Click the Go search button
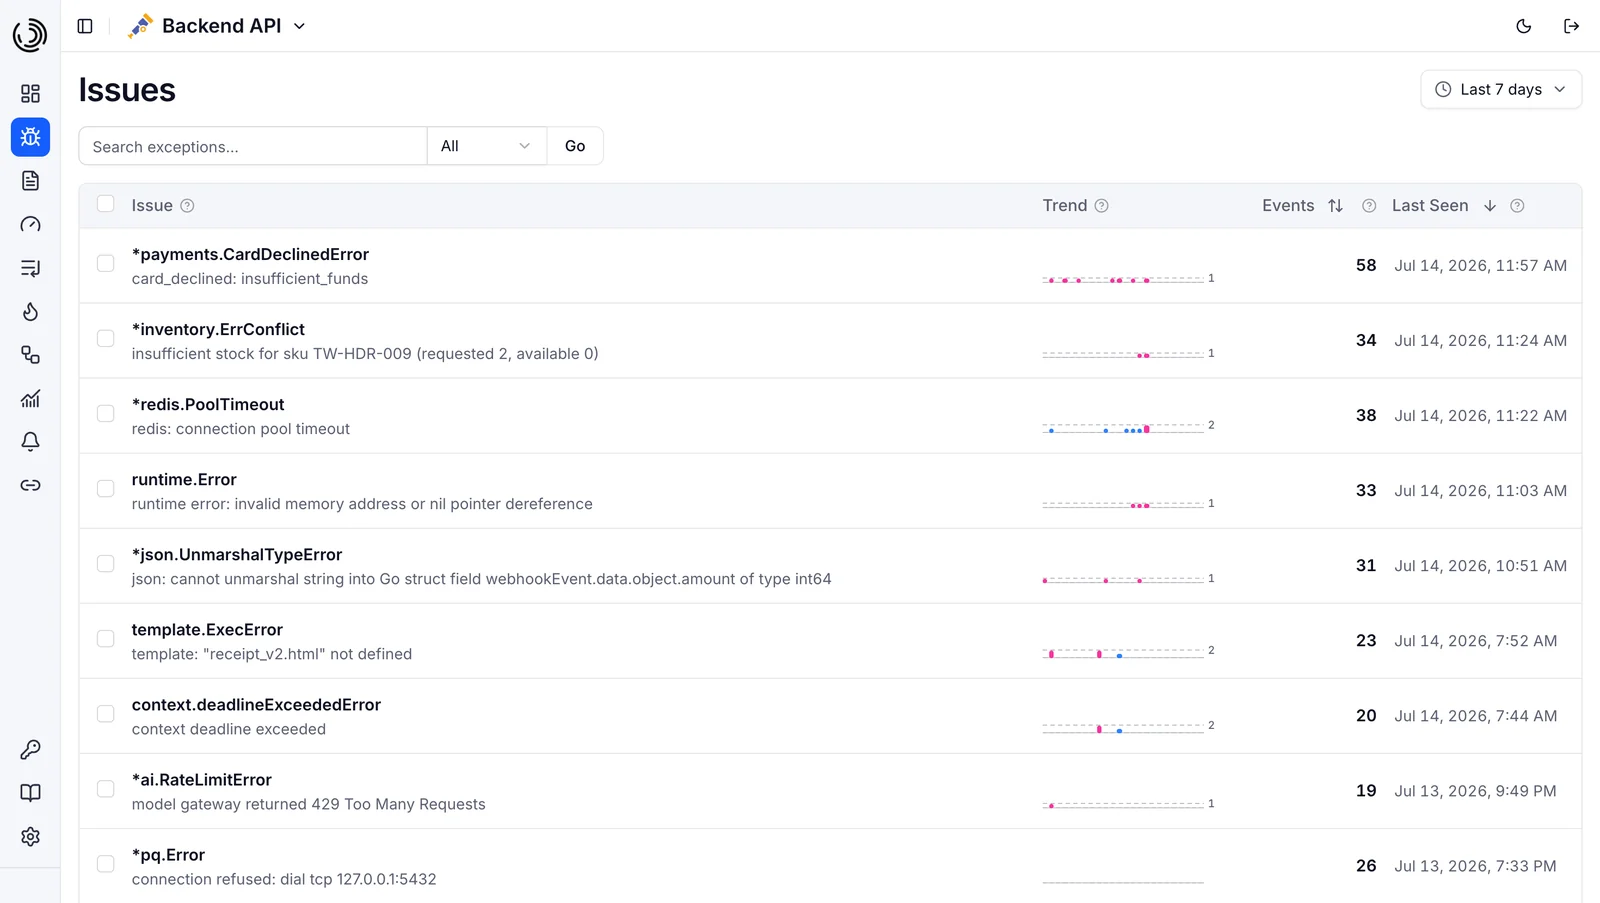 575,146
